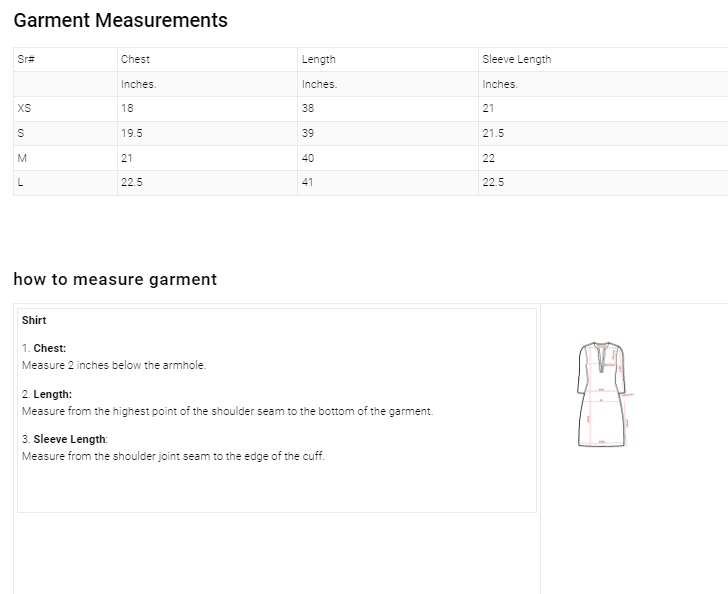The height and width of the screenshot is (594, 728).
Task: Select the Sleeve Length column header
Action: 516,59
